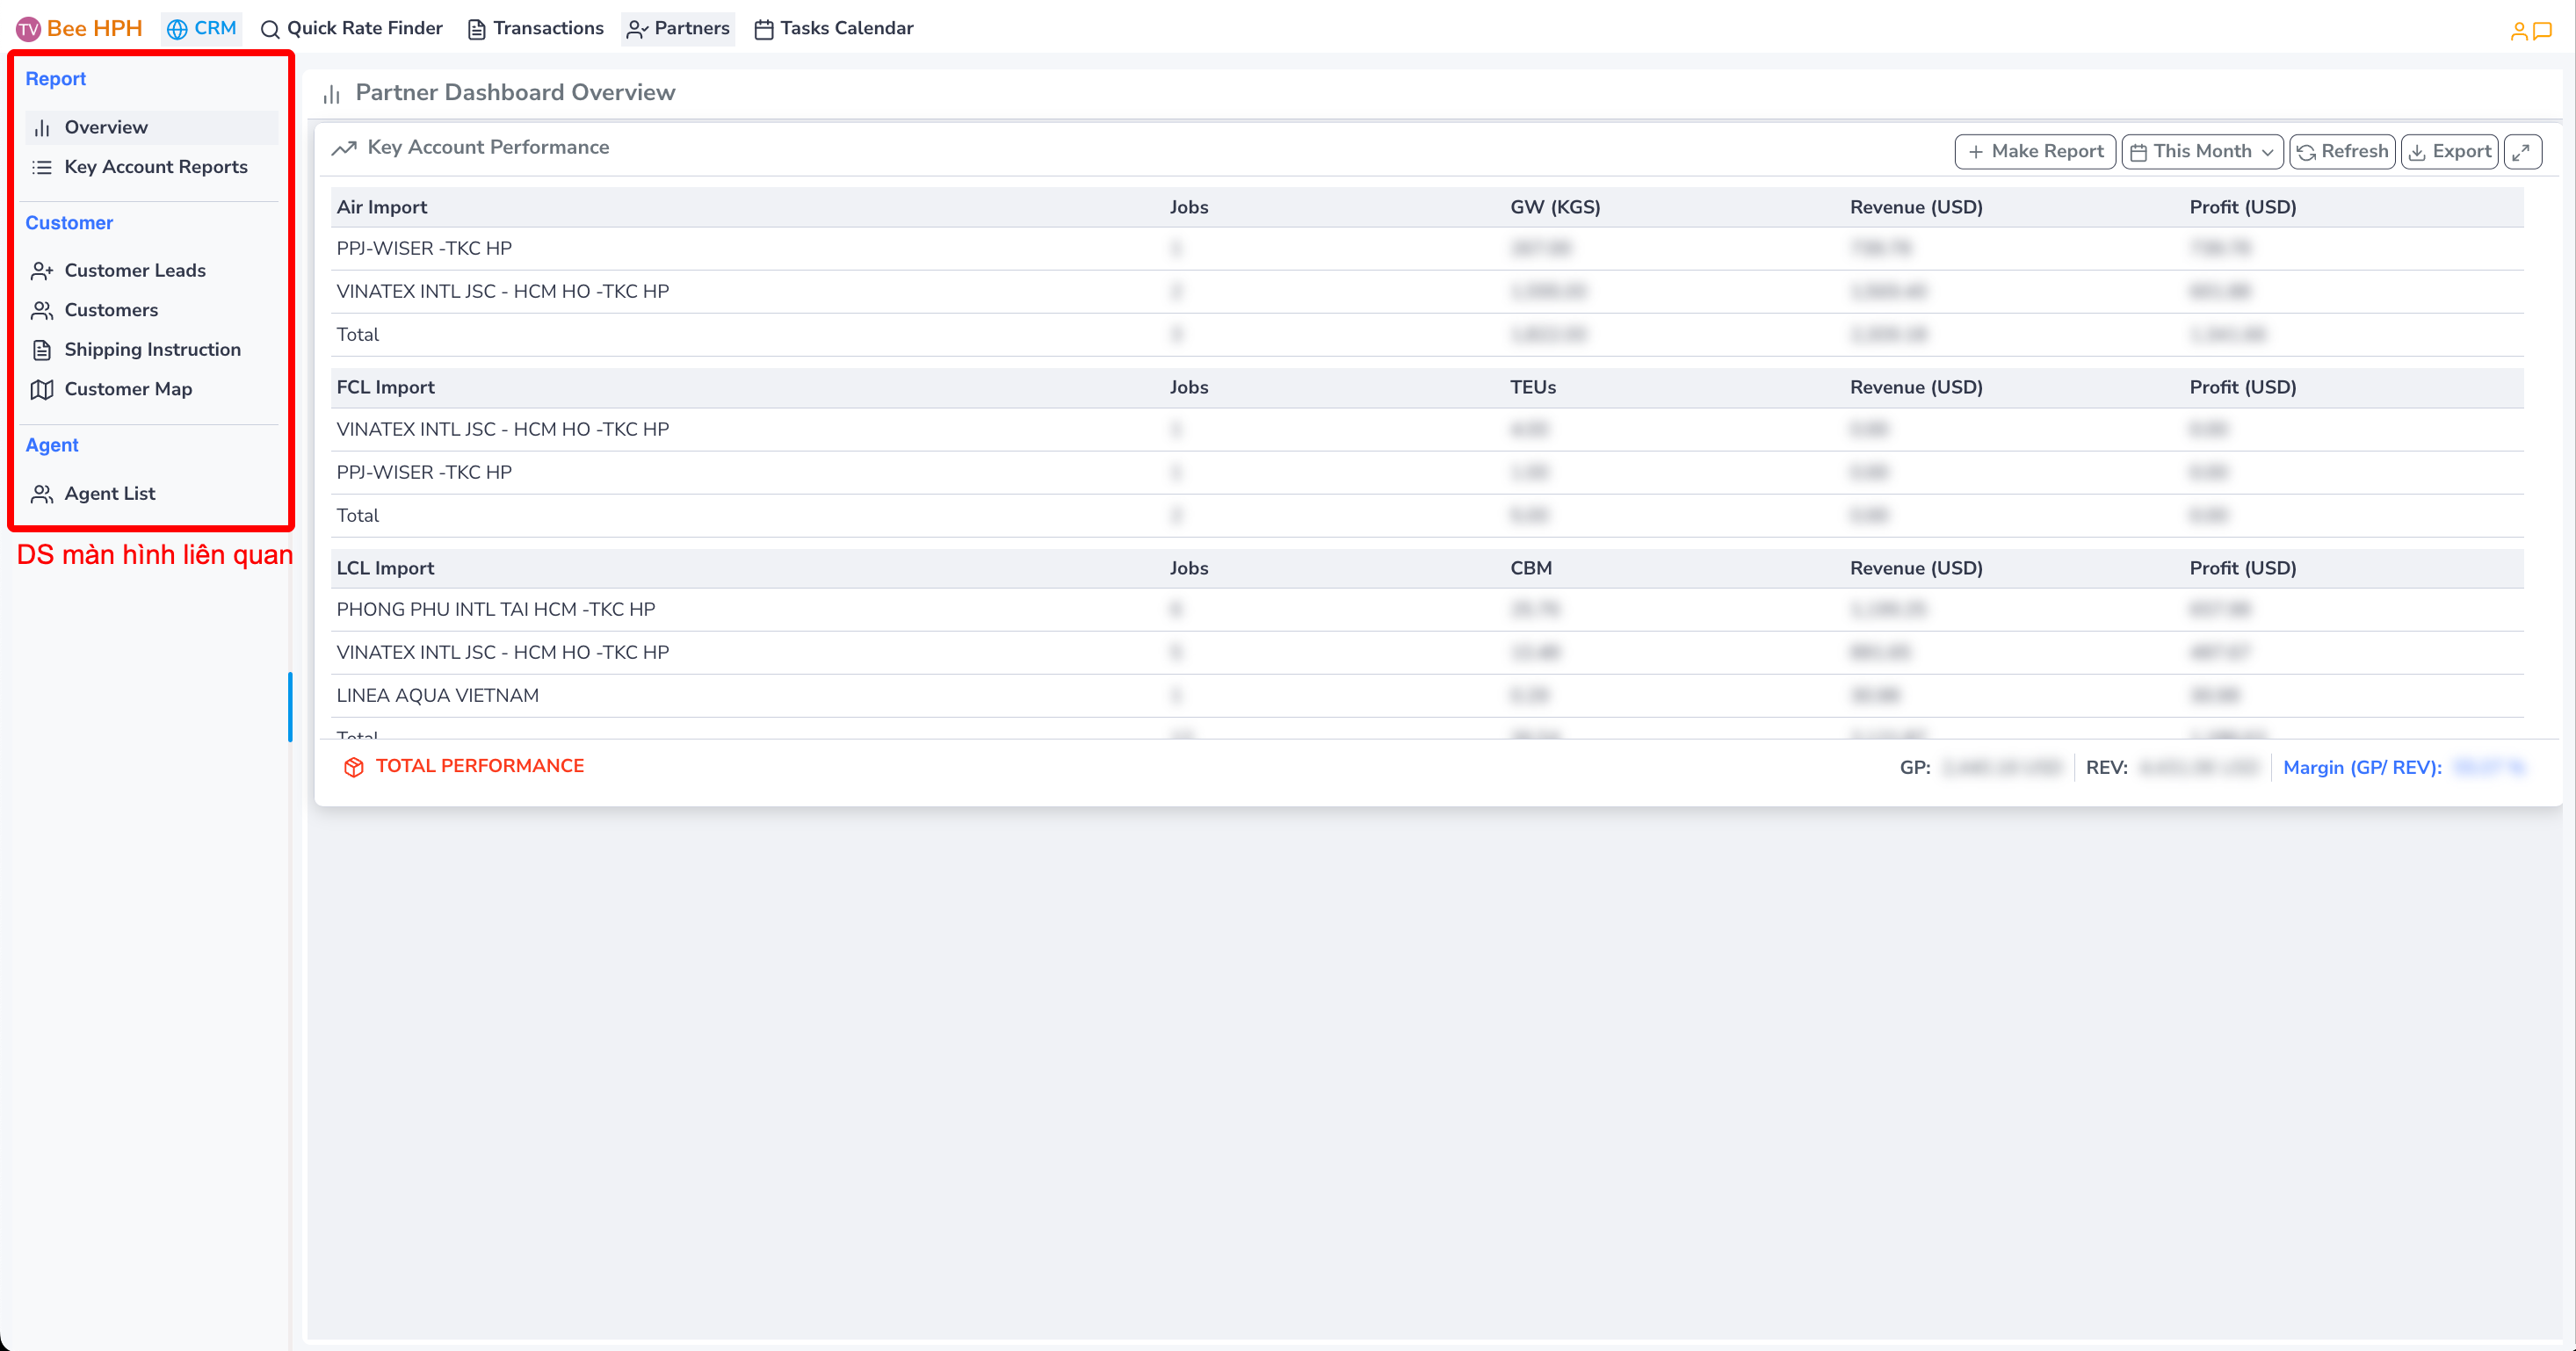Click the Customer Leads add-user icon
Viewport: 2576px width, 1351px height.
(42, 271)
